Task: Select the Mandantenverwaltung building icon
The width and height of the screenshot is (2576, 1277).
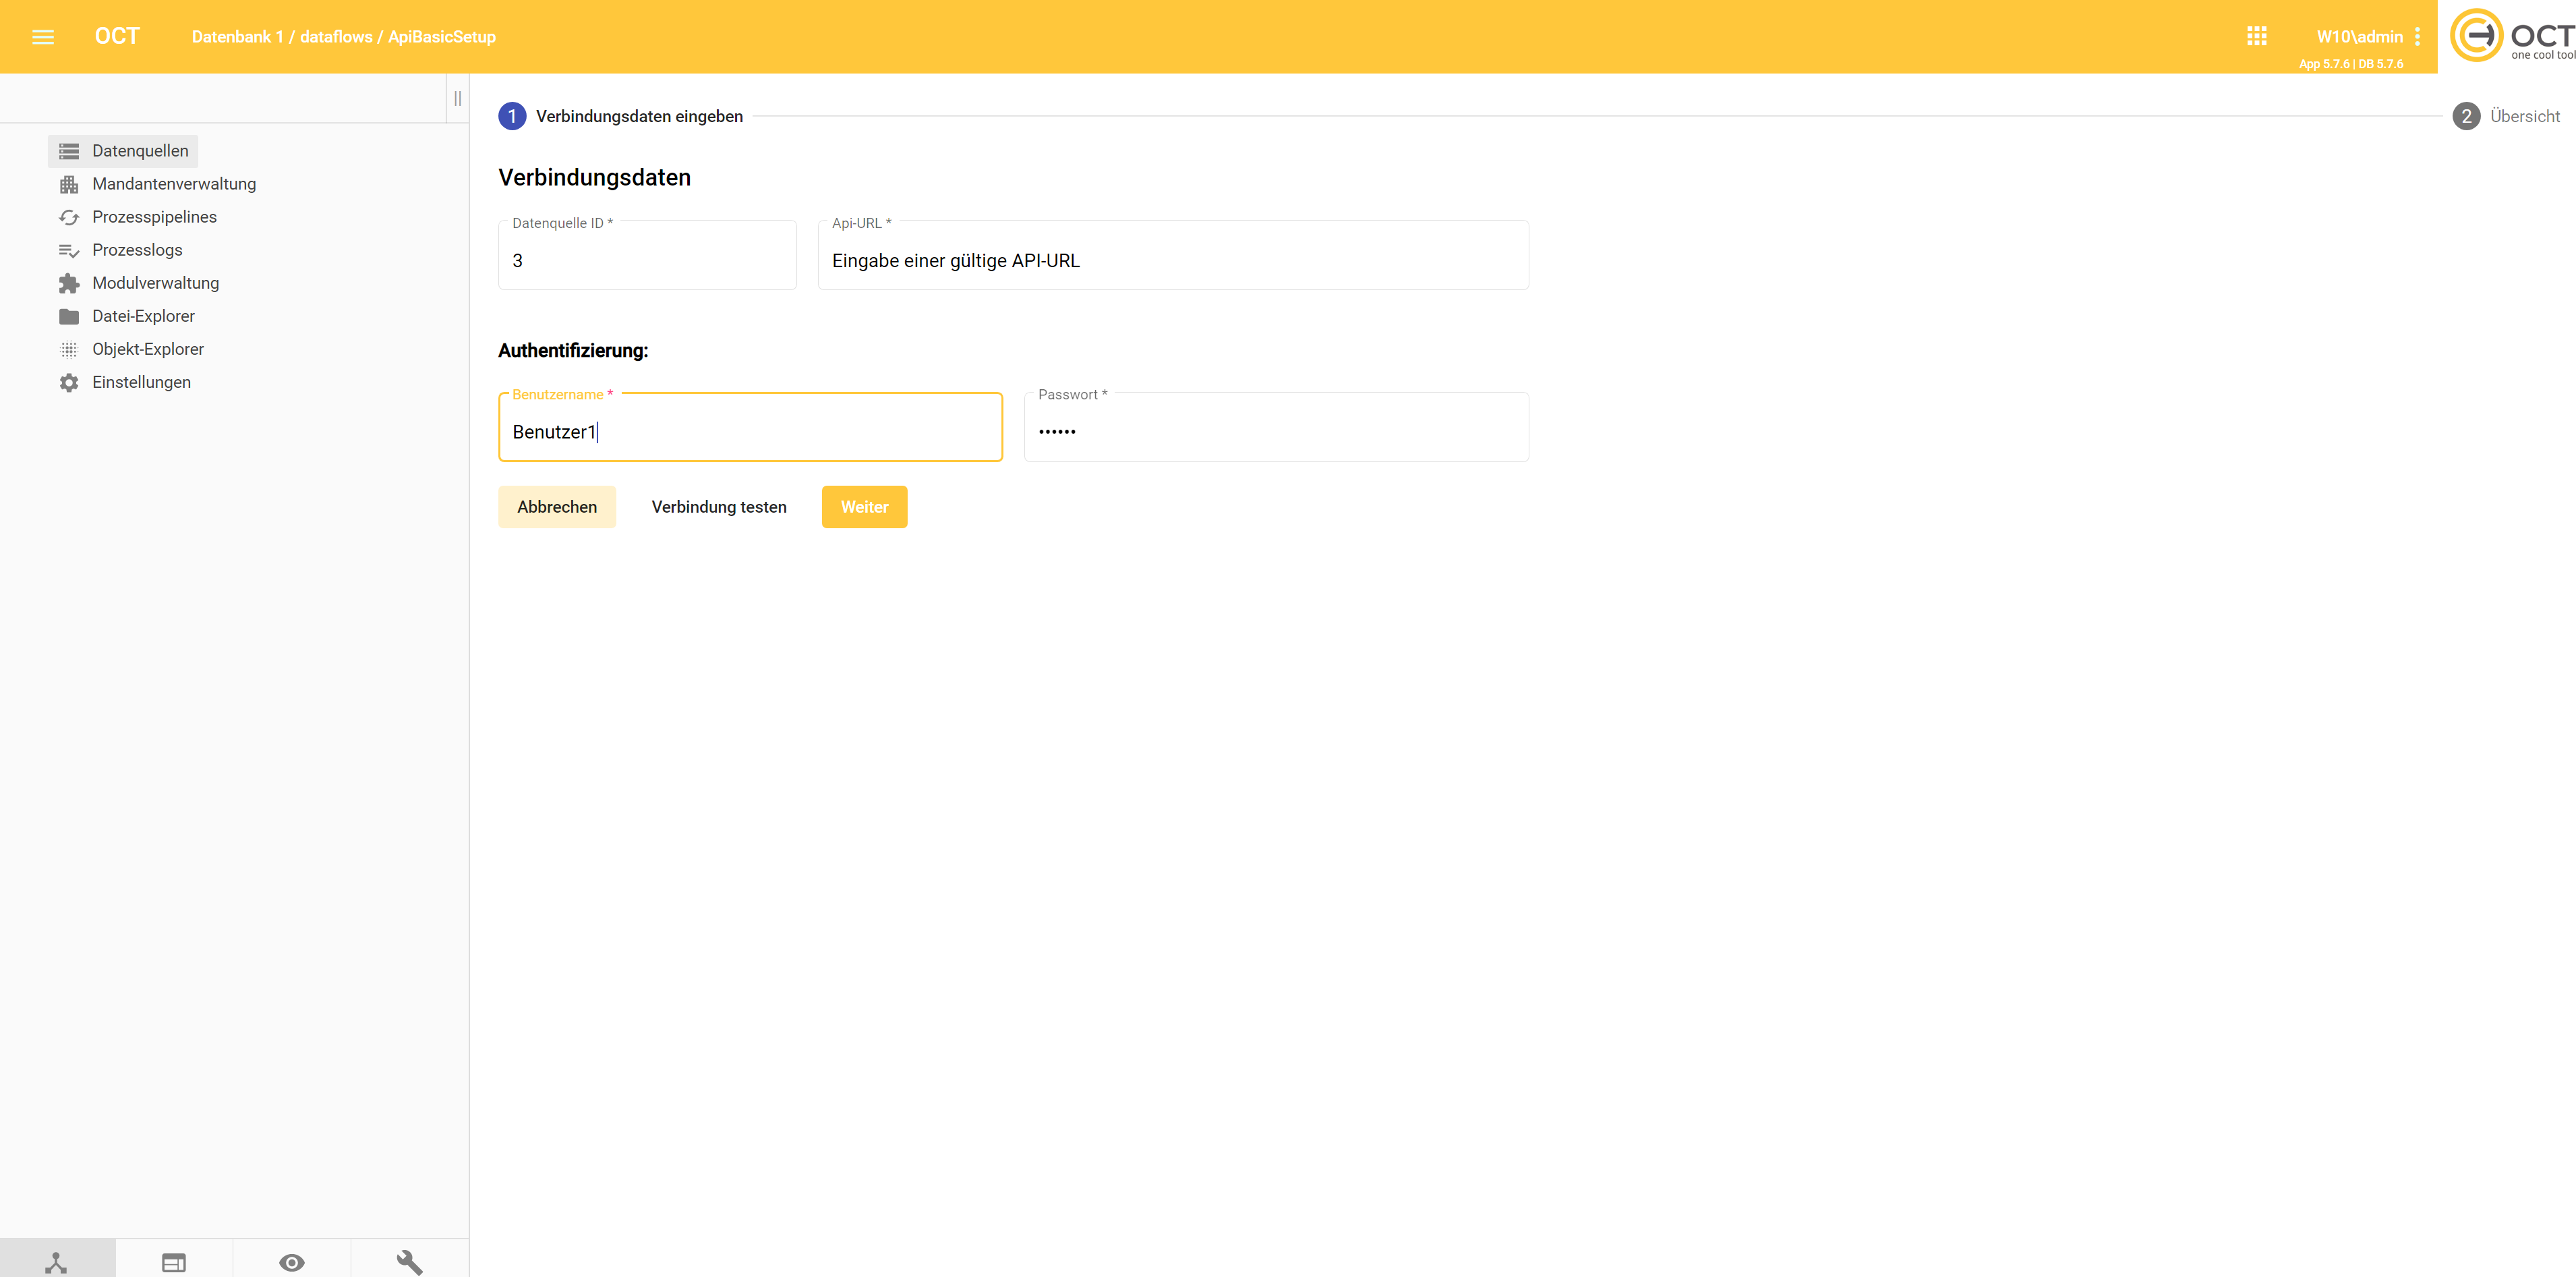Action: pos(69,184)
